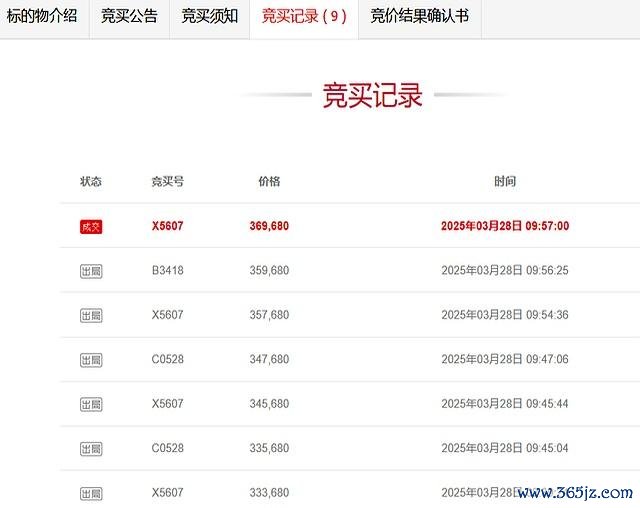640x508 pixels.
Task: Select the timestamp 09:57:00 of the winning bid
Action: pos(505,226)
